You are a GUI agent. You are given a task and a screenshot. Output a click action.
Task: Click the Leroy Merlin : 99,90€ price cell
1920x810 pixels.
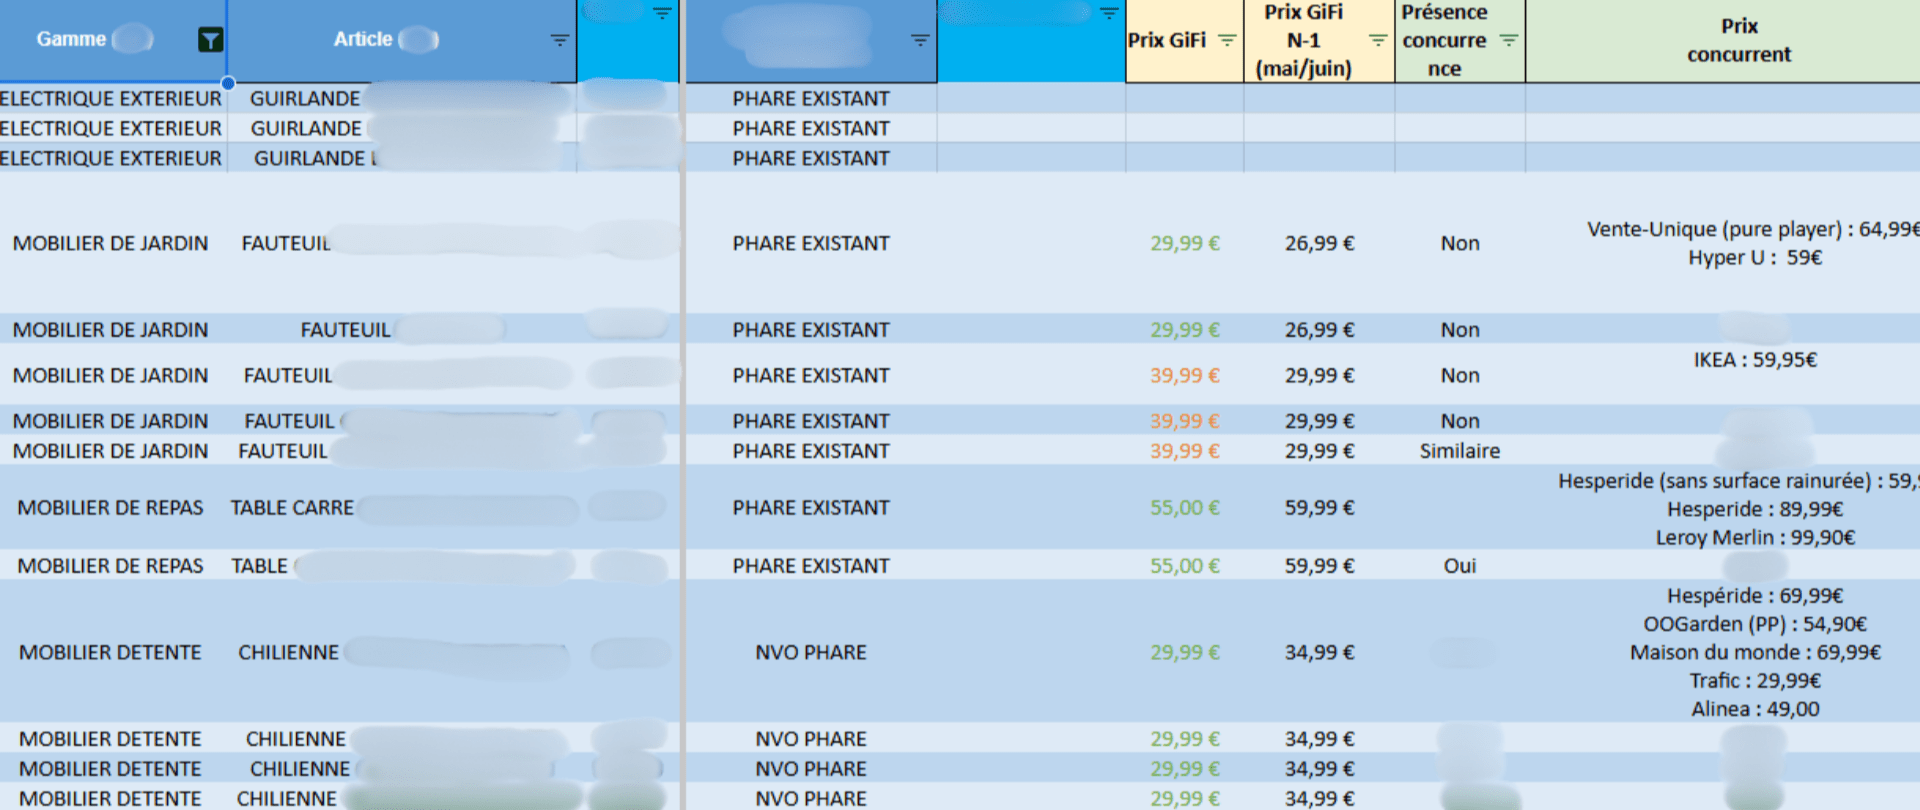[1754, 537]
